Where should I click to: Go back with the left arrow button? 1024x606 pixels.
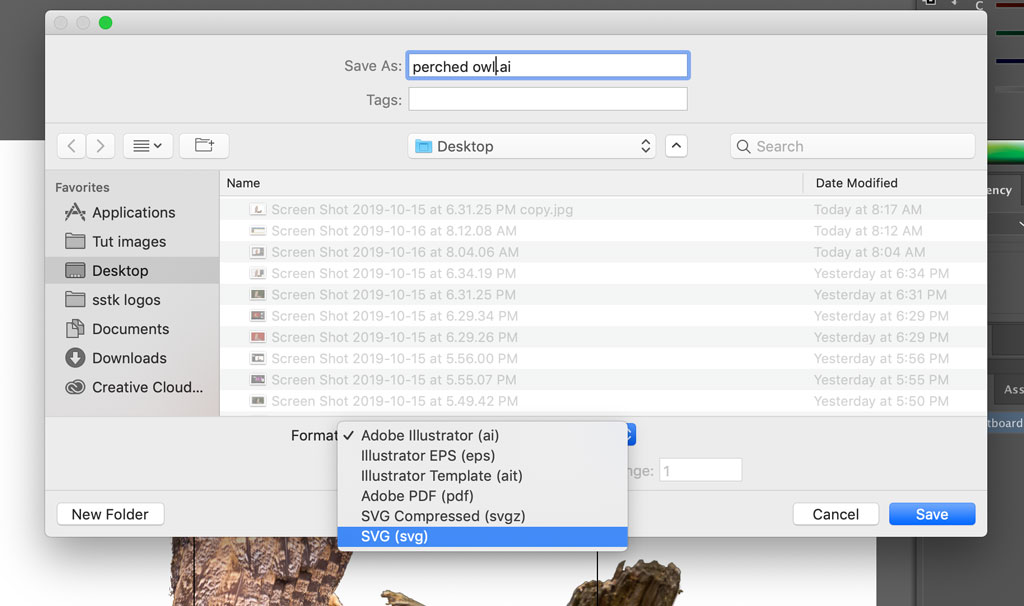point(72,146)
